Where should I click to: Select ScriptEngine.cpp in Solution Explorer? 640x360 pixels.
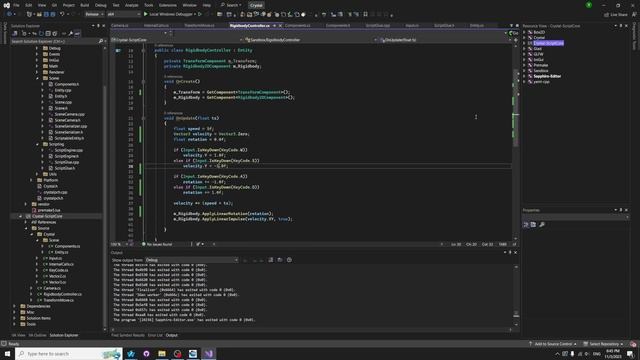coord(68,150)
